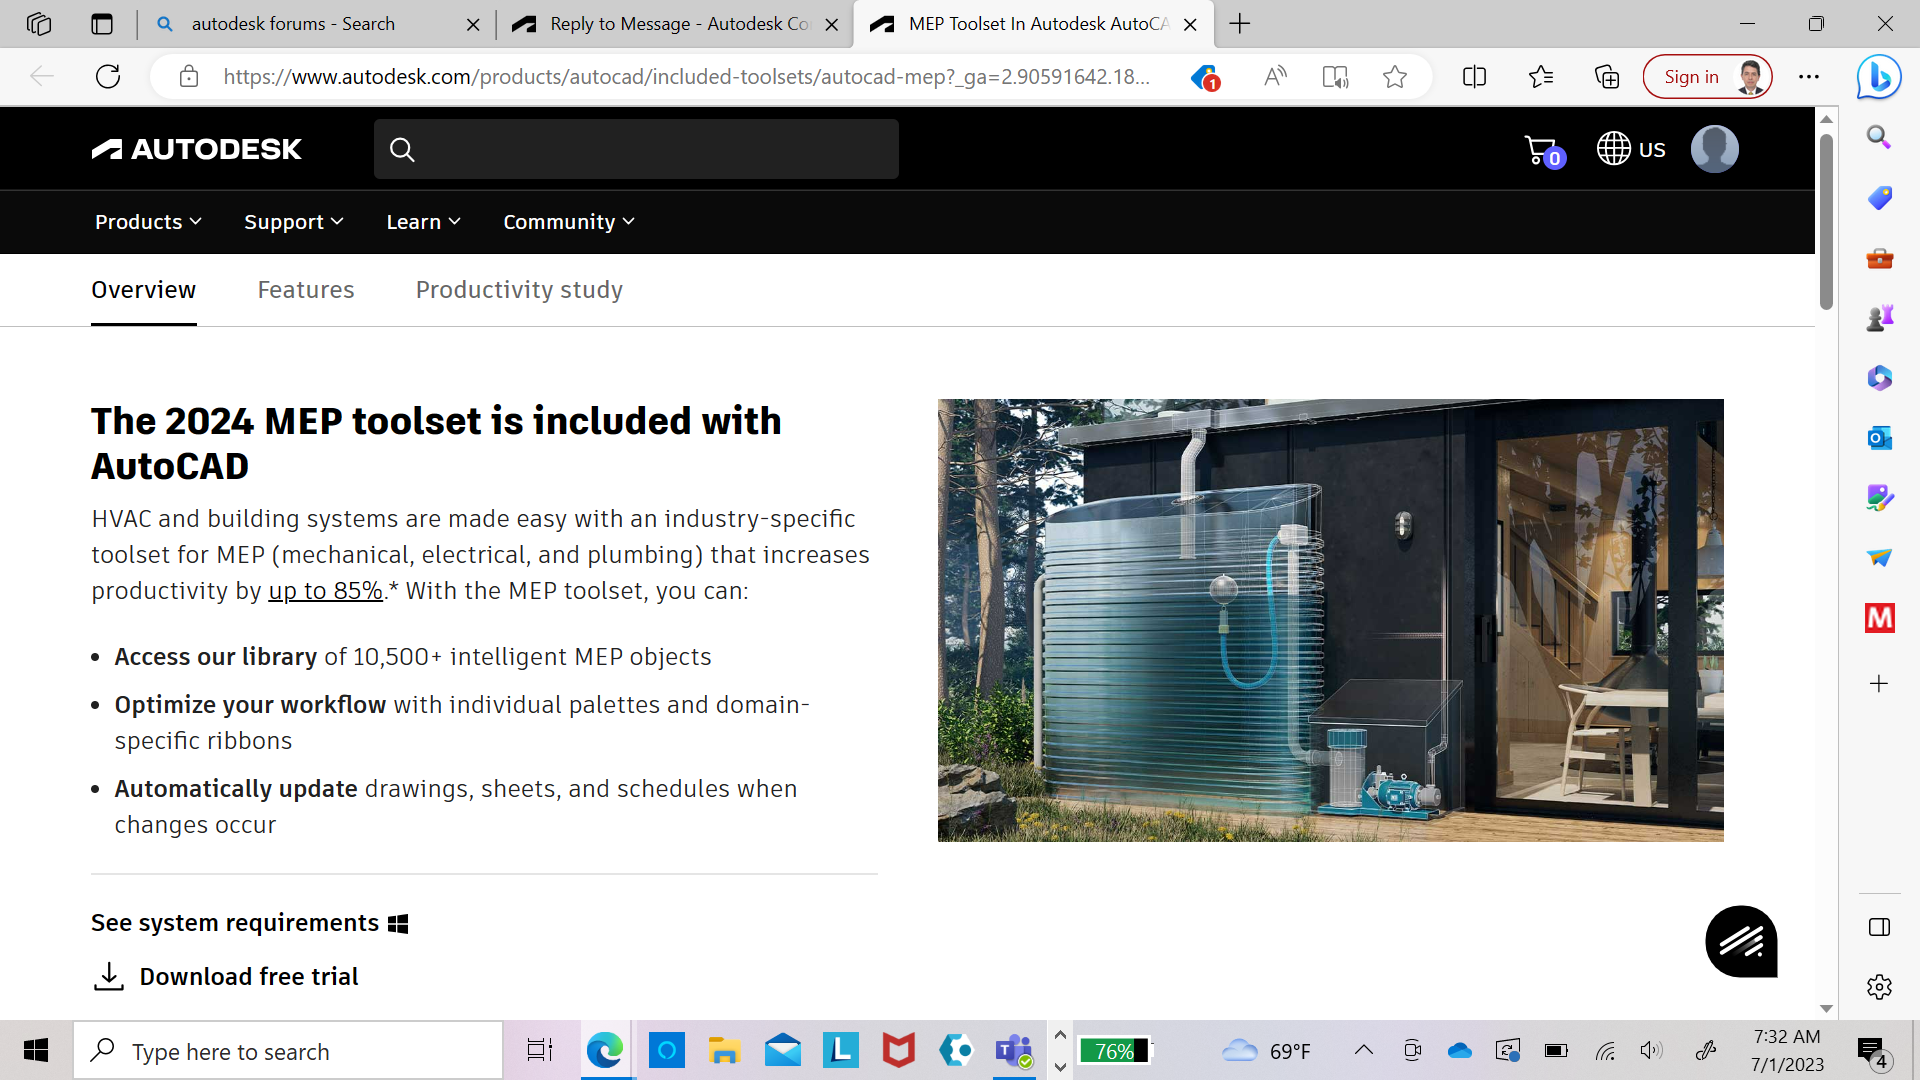
Task: Click the user profile avatar icon
Action: click(1716, 148)
